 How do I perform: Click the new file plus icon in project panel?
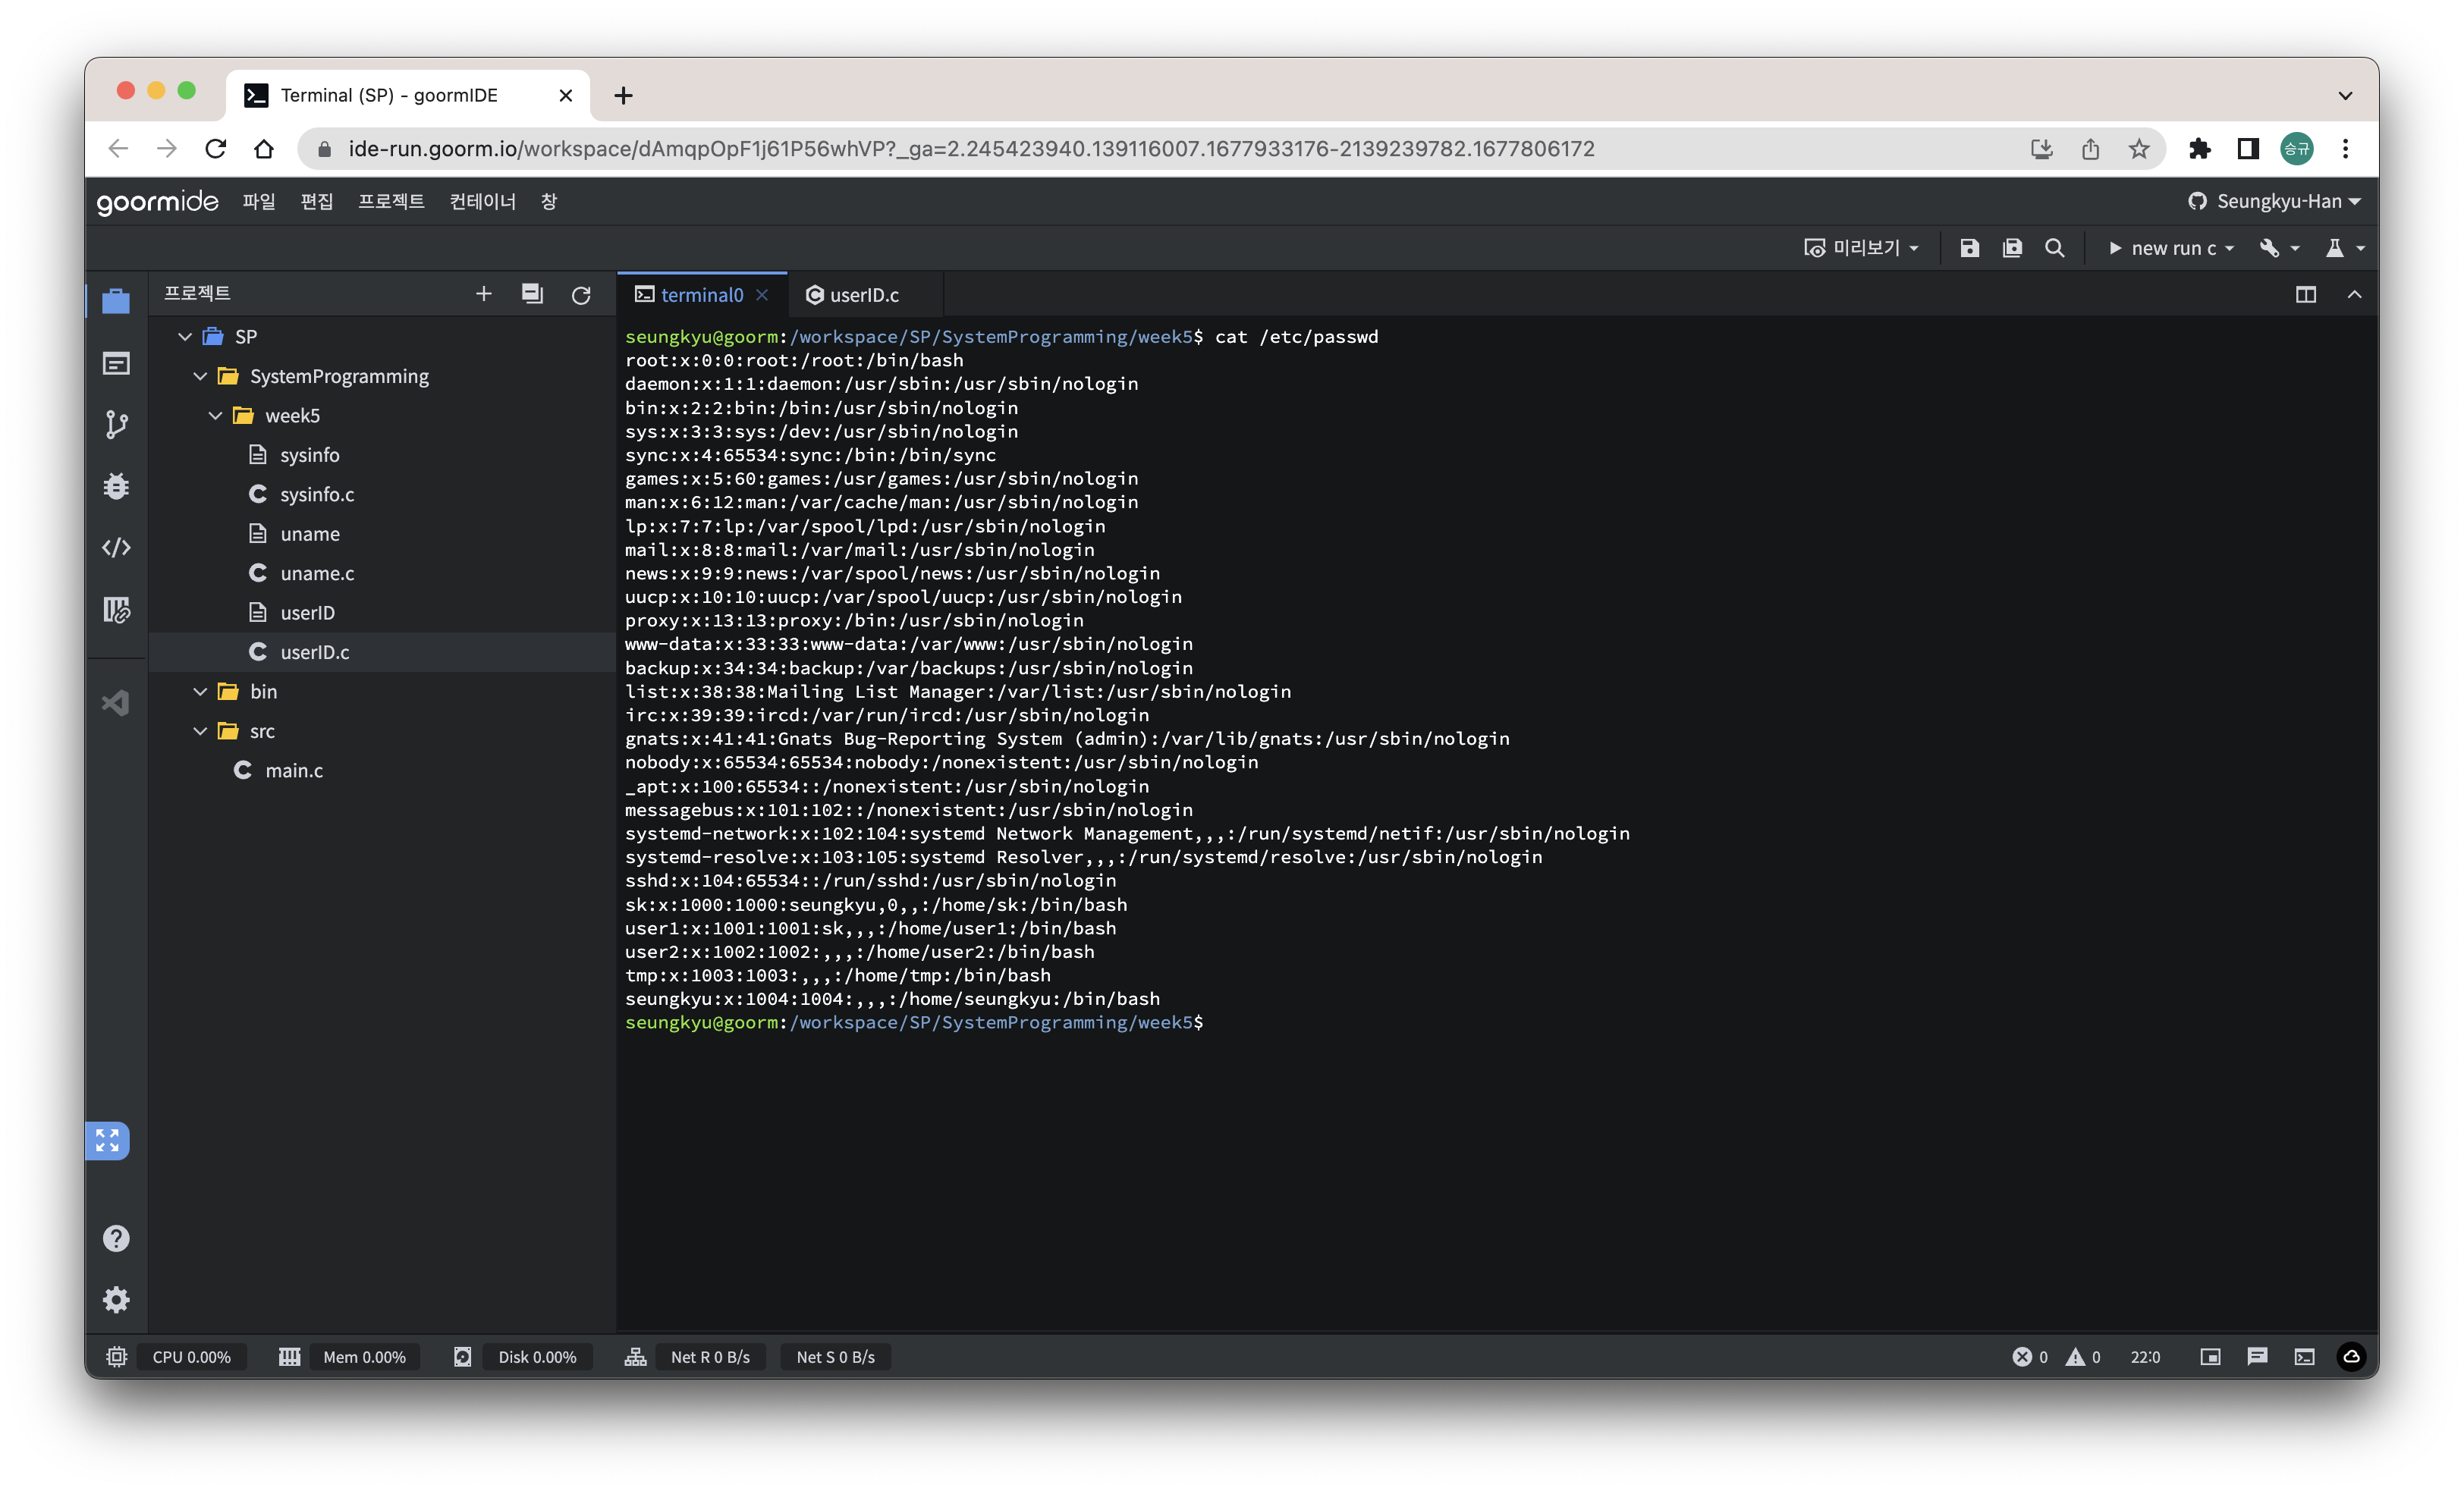coord(484,294)
